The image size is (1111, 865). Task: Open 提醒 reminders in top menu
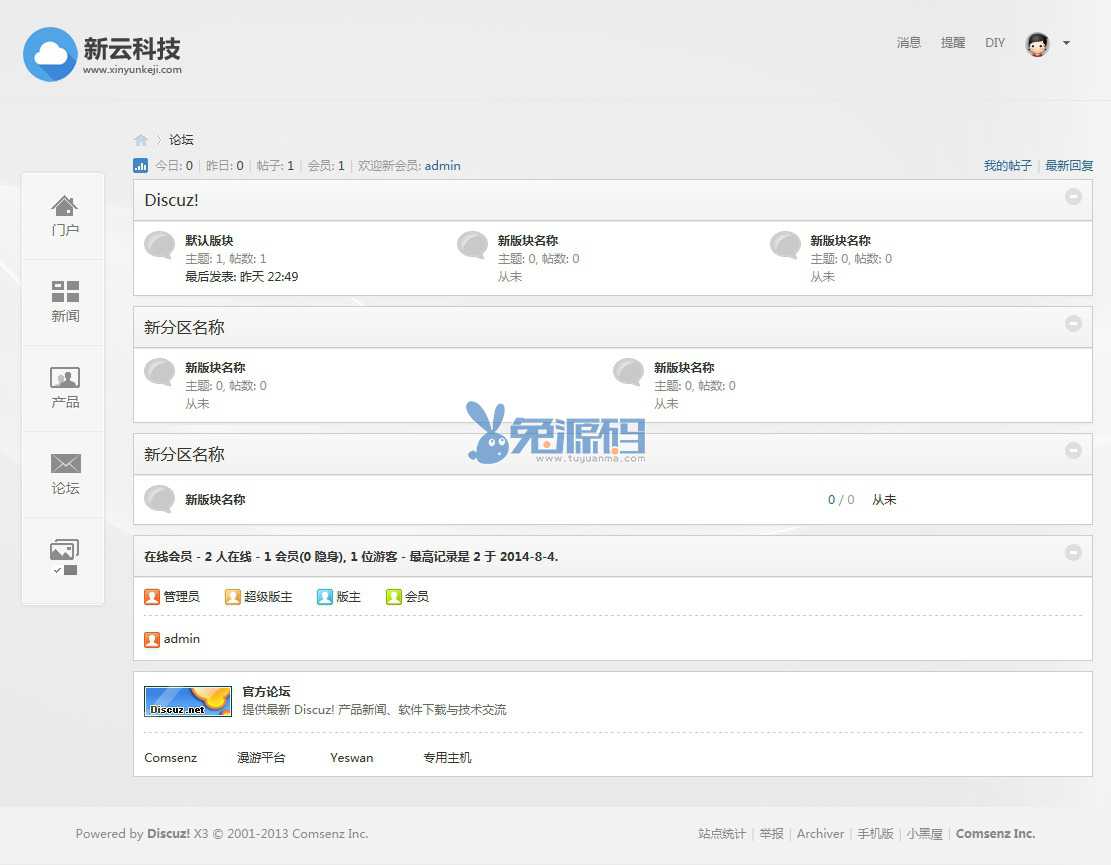pyautogui.click(x=952, y=43)
